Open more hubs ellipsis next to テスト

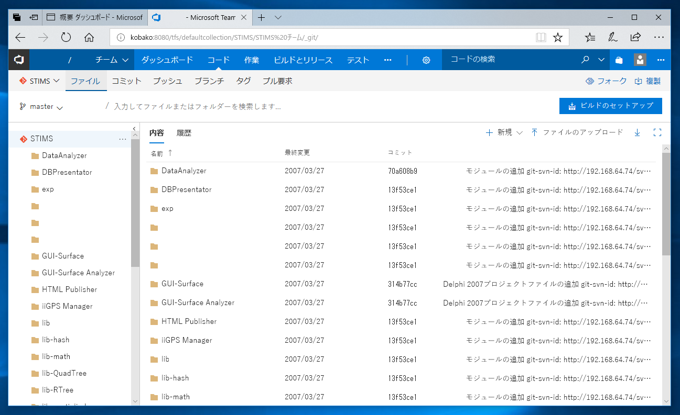coord(388,60)
